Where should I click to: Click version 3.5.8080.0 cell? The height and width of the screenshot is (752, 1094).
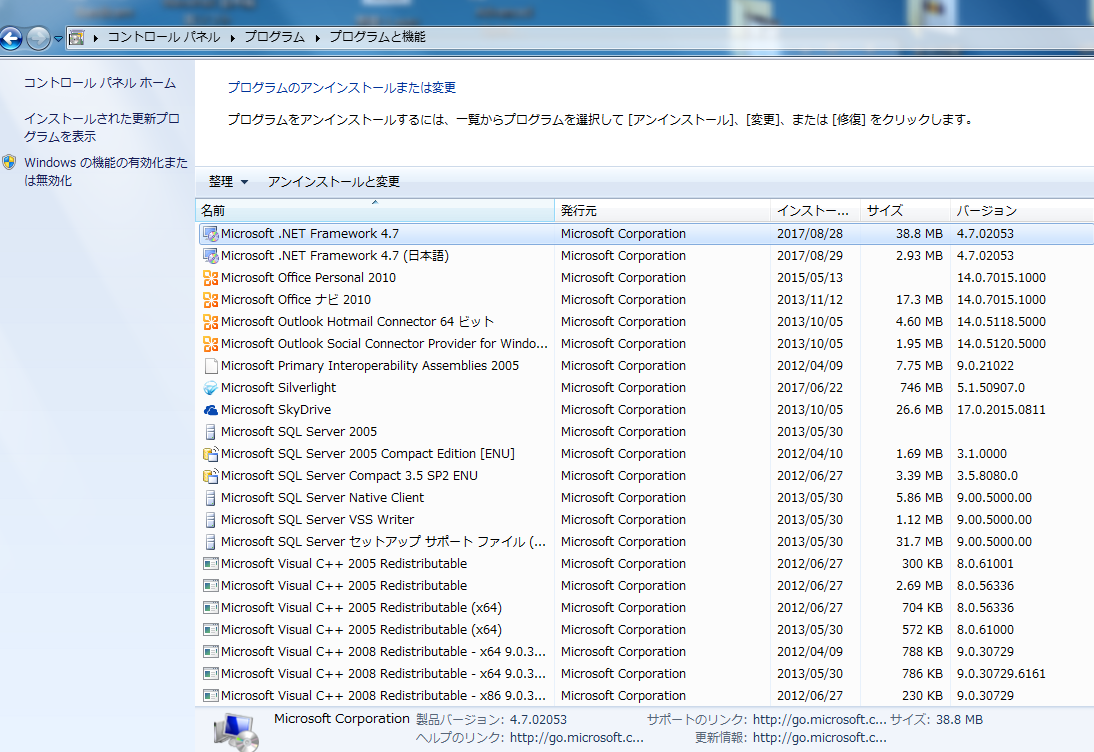(987, 476)
